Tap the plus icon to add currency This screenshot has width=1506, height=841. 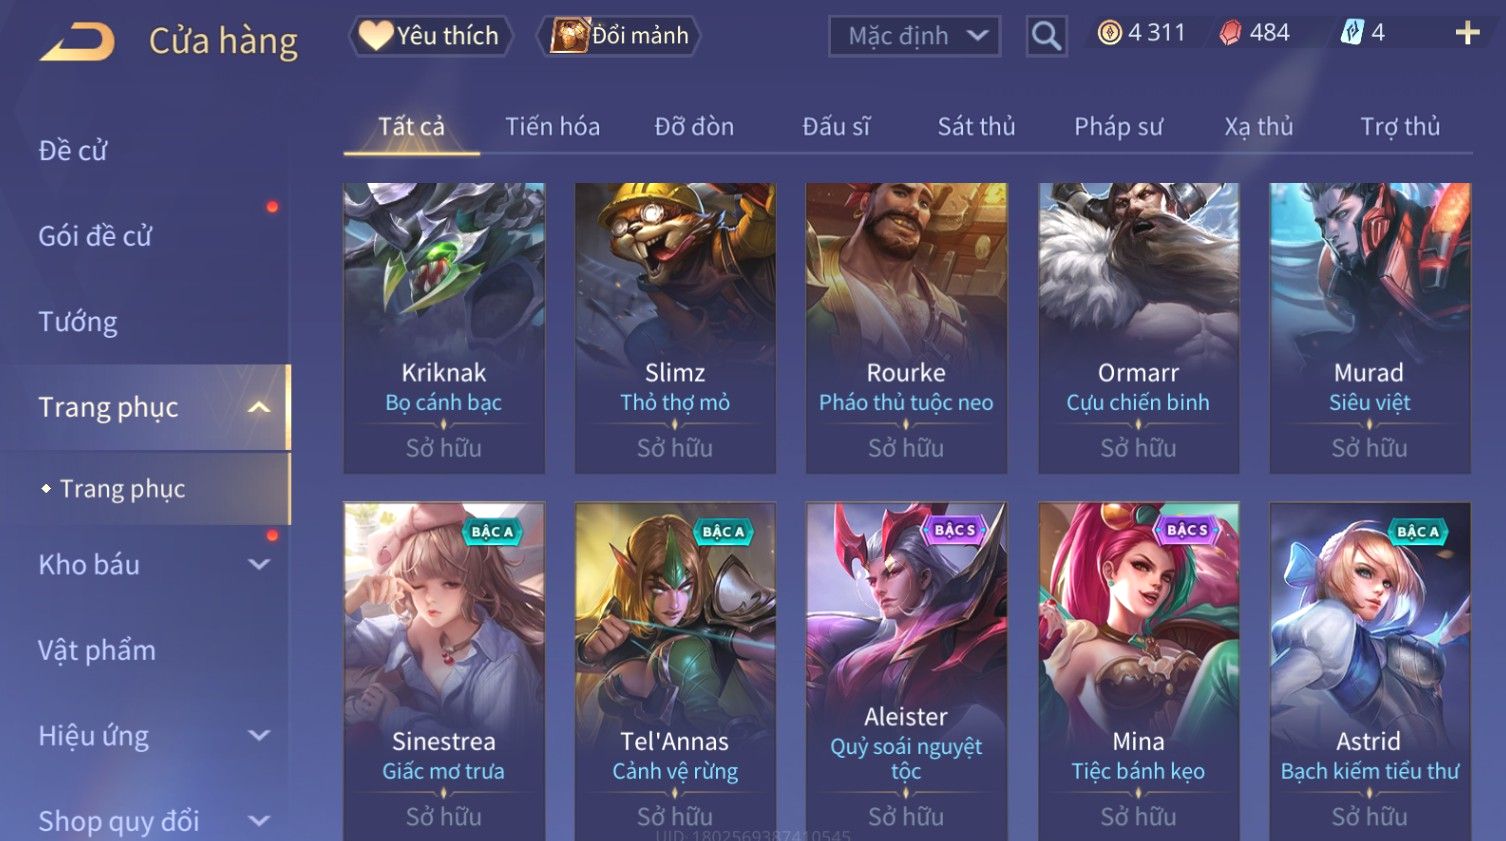pos(1467,33)
